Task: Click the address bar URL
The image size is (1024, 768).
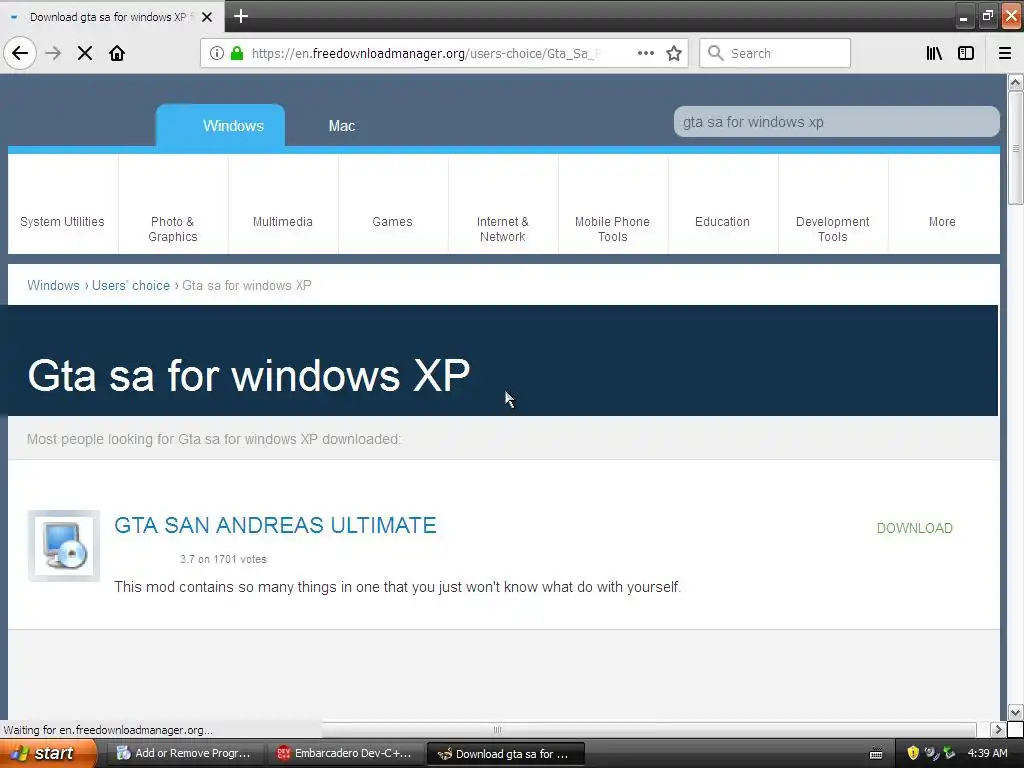Action: pos(423,53)
